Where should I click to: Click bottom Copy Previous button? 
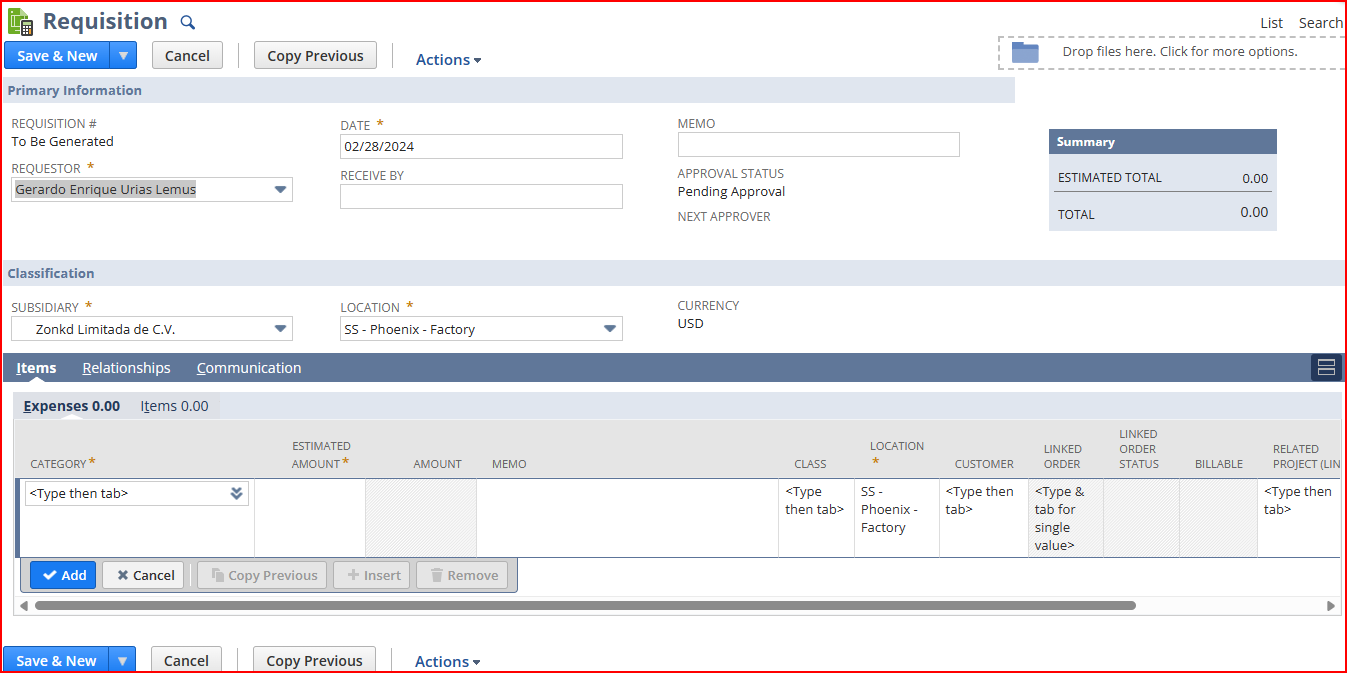click(x=314, y=660)
